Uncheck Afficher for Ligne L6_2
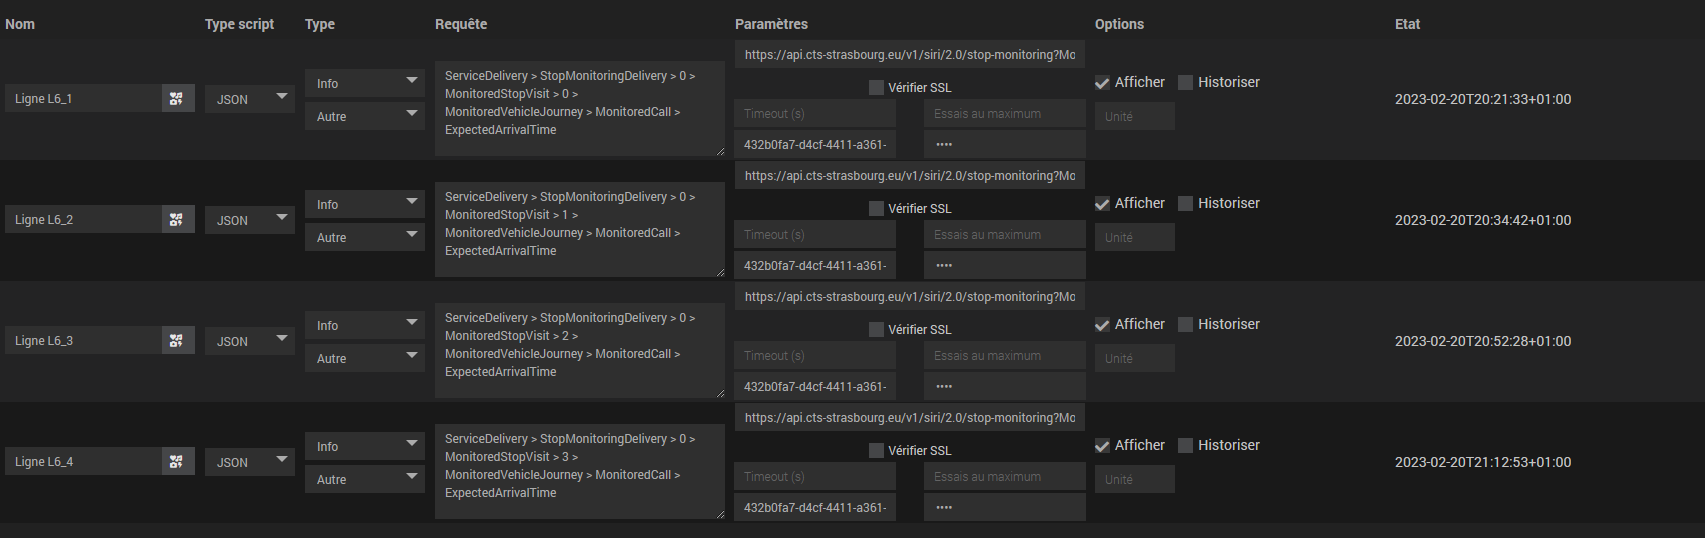The height and width of the screenshot is (538, 1705). (1102, 204)
